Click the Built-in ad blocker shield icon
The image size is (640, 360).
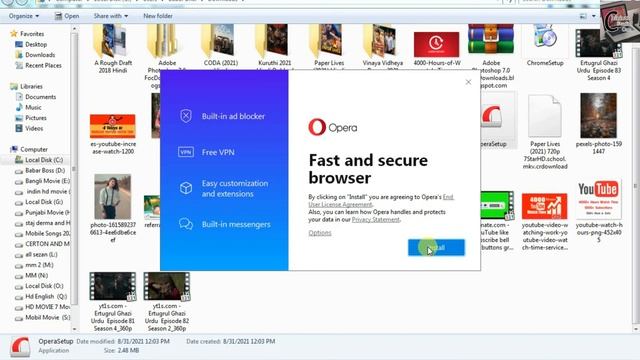coord(186,116)
